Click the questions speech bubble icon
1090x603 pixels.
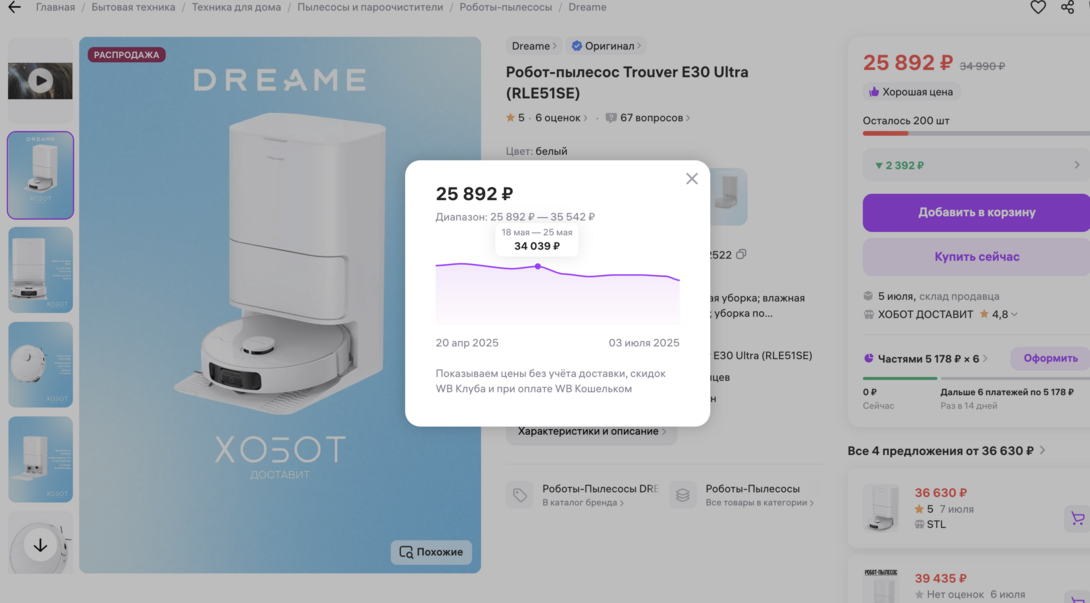click(x=611, y=118)
